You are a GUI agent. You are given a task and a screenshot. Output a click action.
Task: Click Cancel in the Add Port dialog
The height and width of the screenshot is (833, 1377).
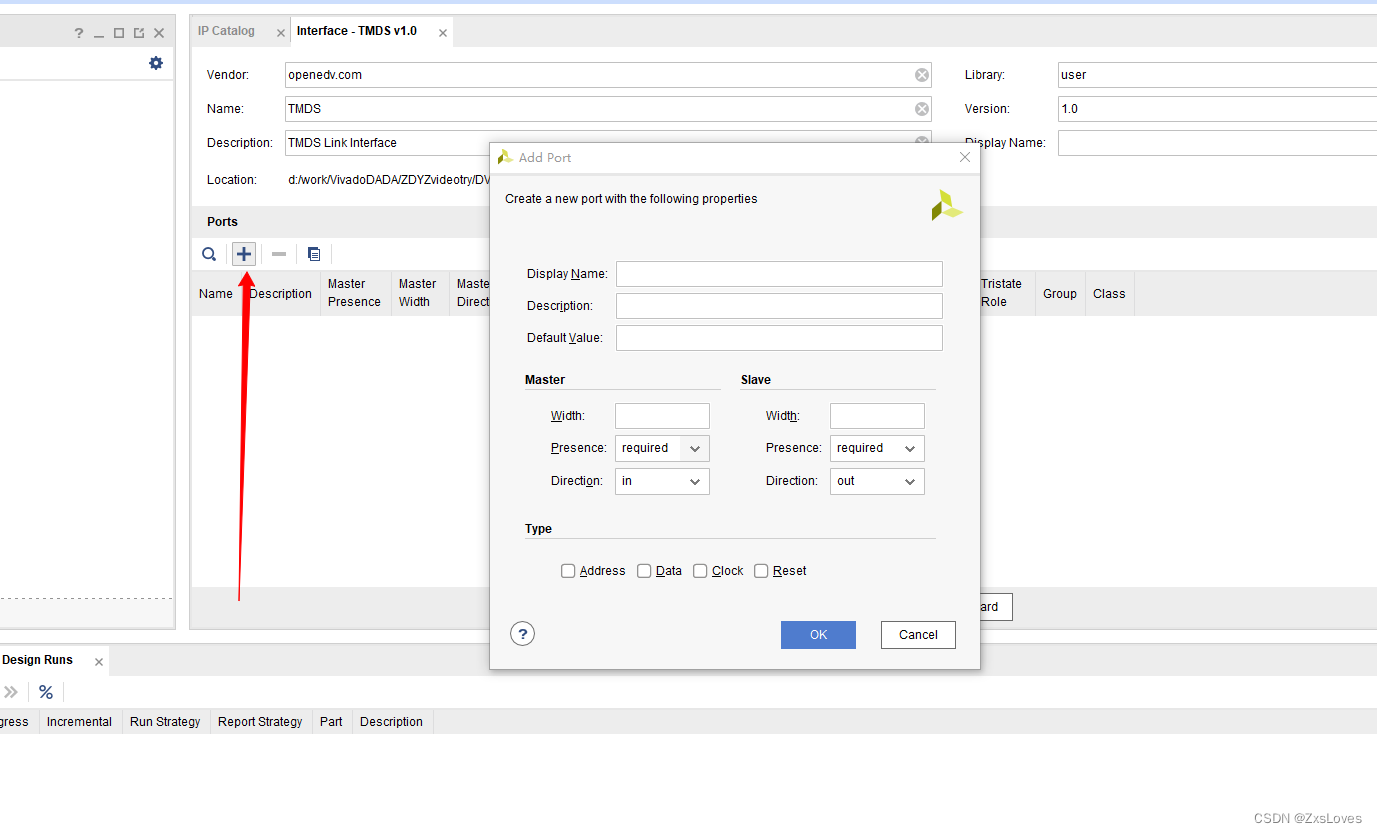[x=918, y=635]
